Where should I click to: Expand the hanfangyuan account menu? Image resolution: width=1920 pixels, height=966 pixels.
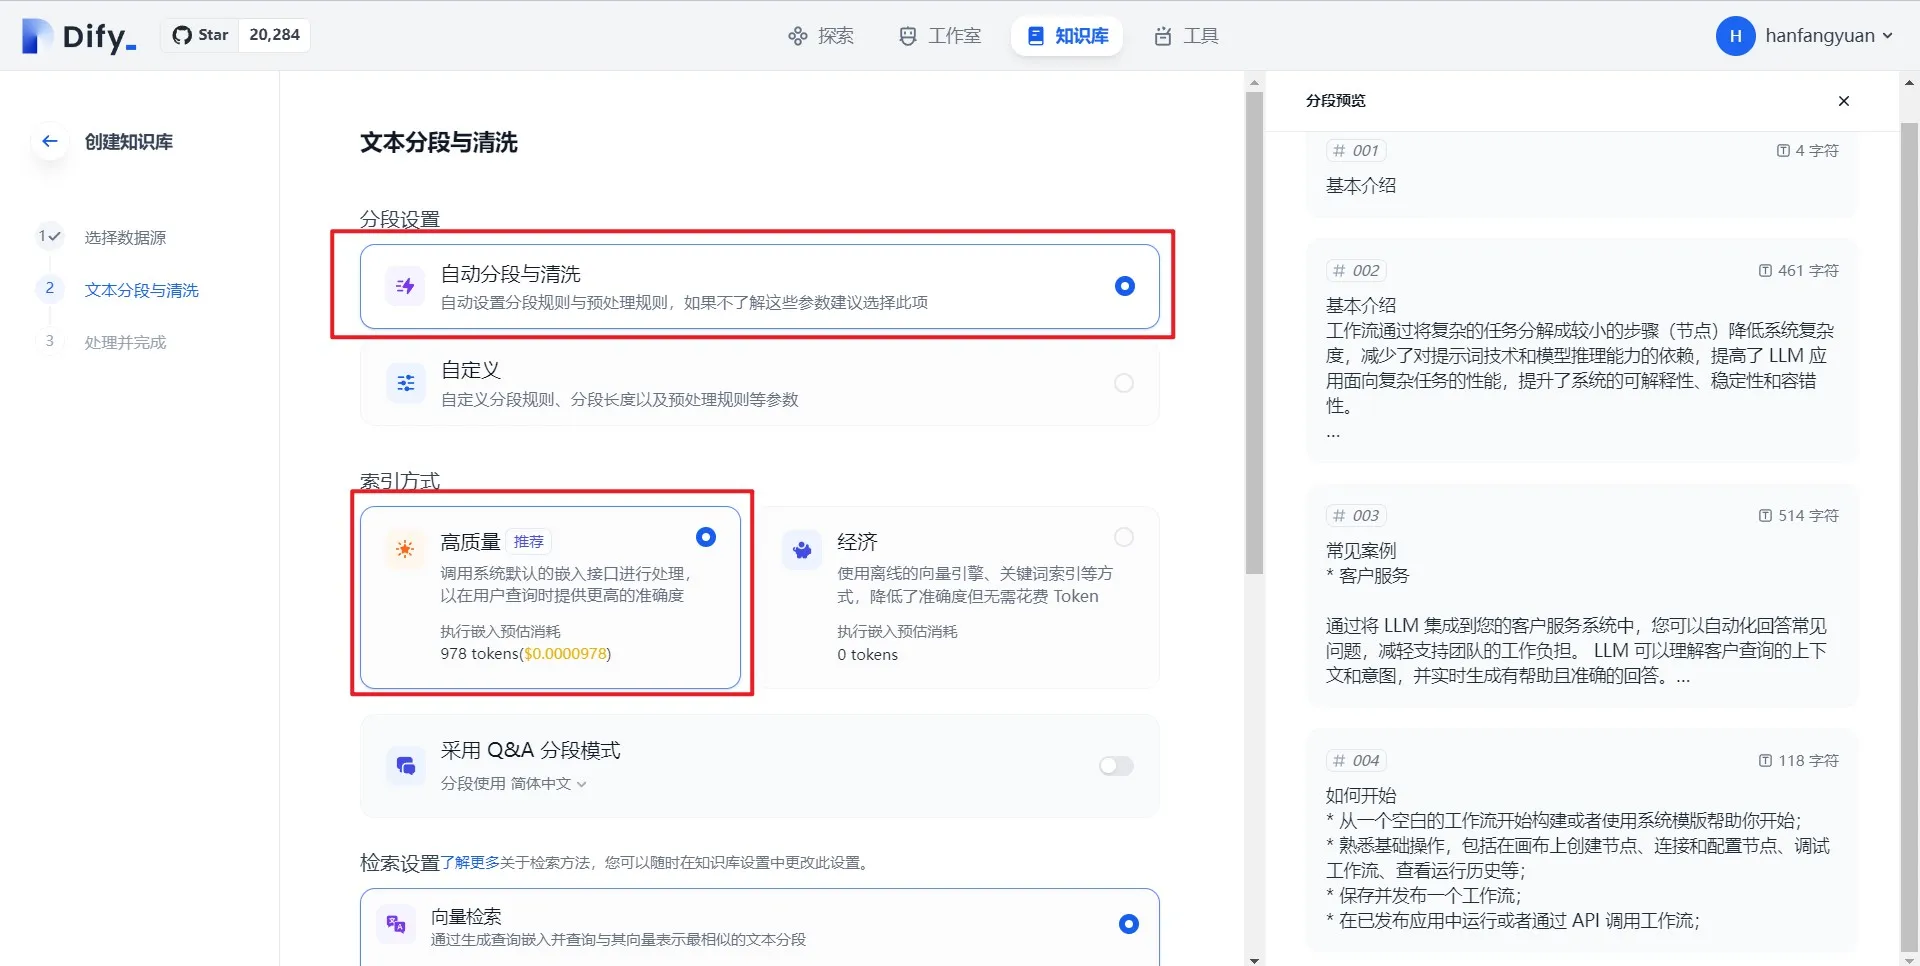(1805, 36)
